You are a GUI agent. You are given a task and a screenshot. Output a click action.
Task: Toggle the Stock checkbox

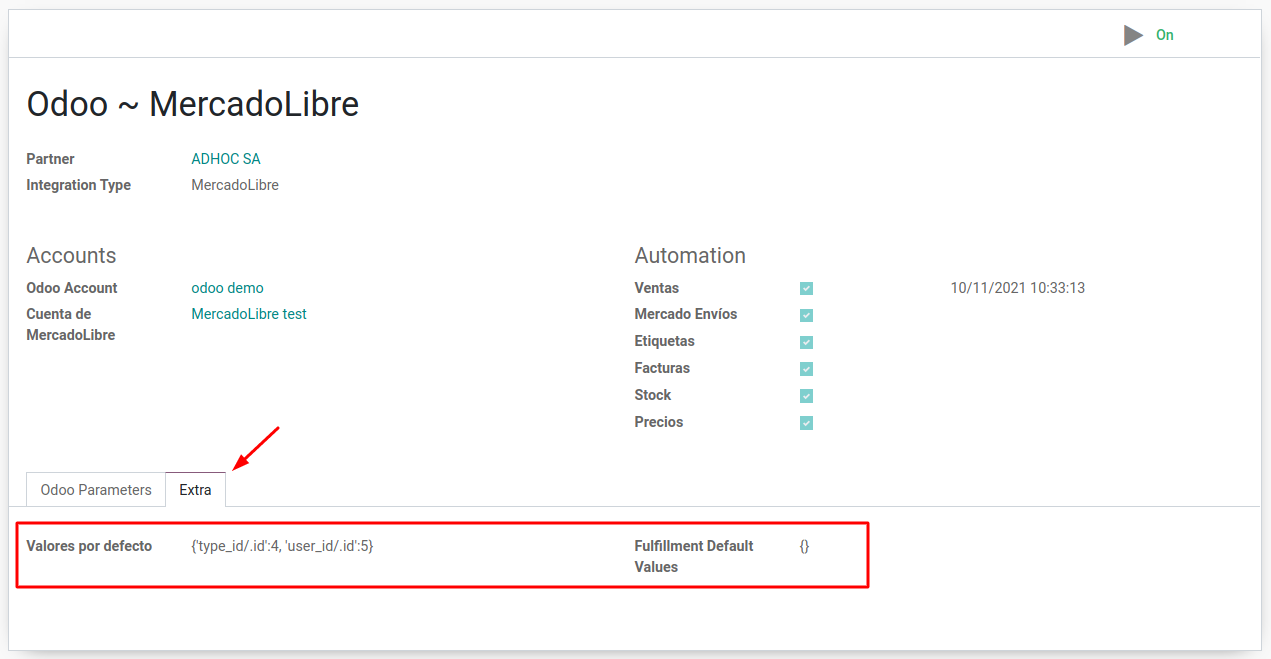click(806, 396)
